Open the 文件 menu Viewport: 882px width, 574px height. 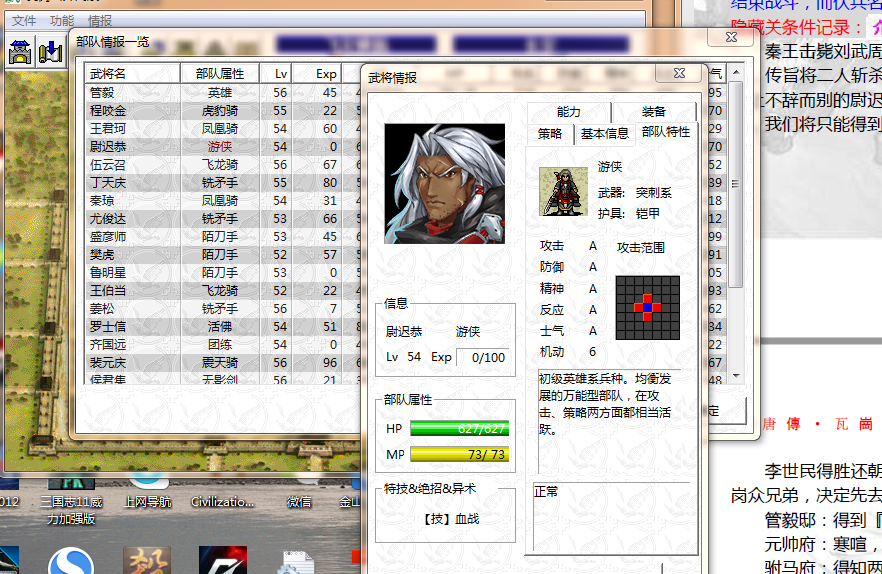tap(24, 21)
